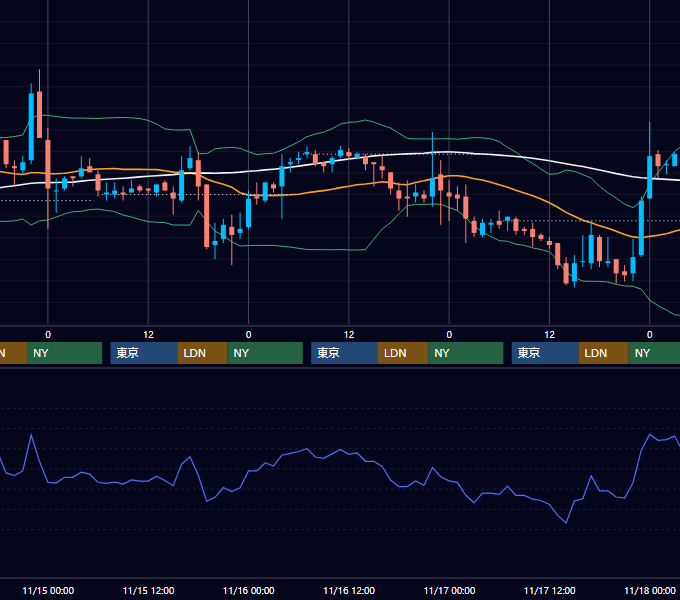Click the 11/16 12:00 date label

tap(349, 590)
